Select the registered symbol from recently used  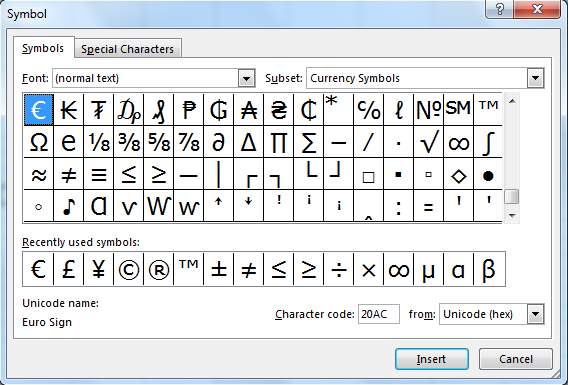(159, 269)
